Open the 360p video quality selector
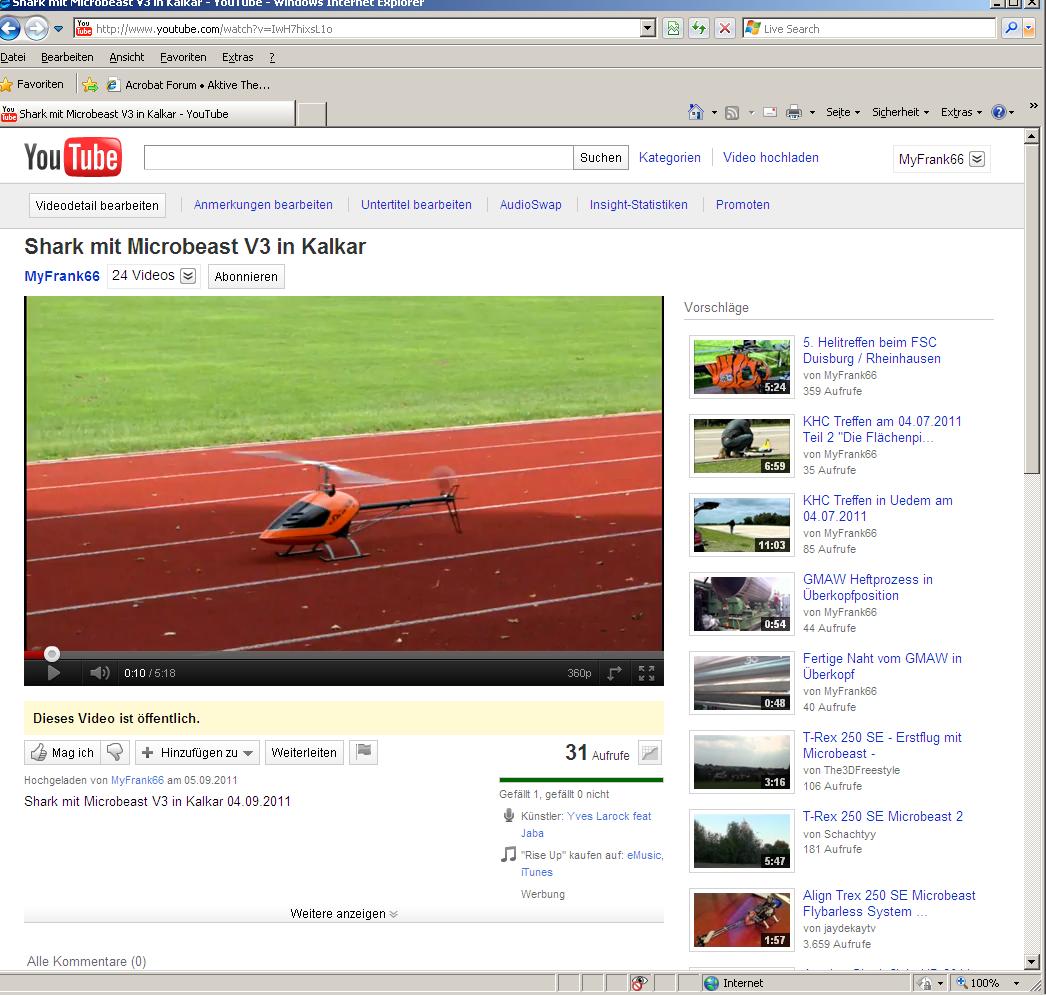This screenshot has height=996, width=1046. point(579,673)
